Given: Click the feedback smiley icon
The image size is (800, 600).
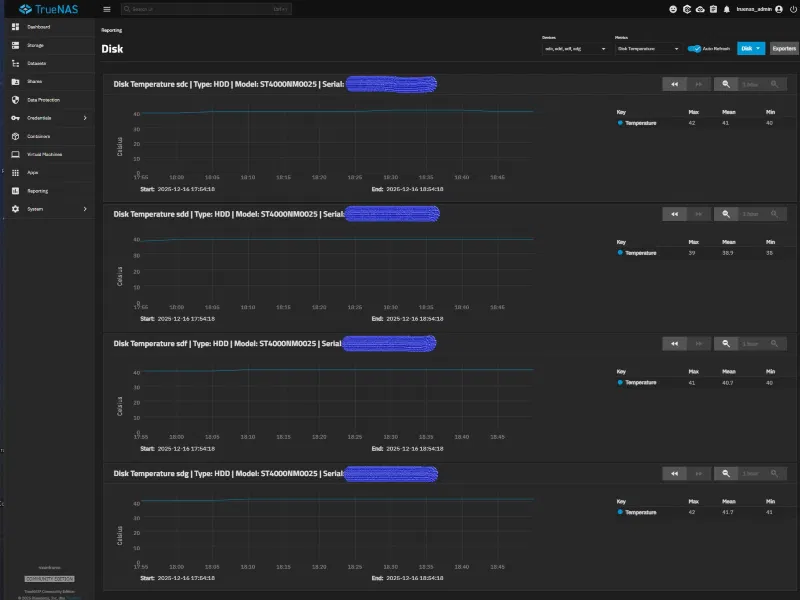Looking at the screenshot, I should point(673,9).
